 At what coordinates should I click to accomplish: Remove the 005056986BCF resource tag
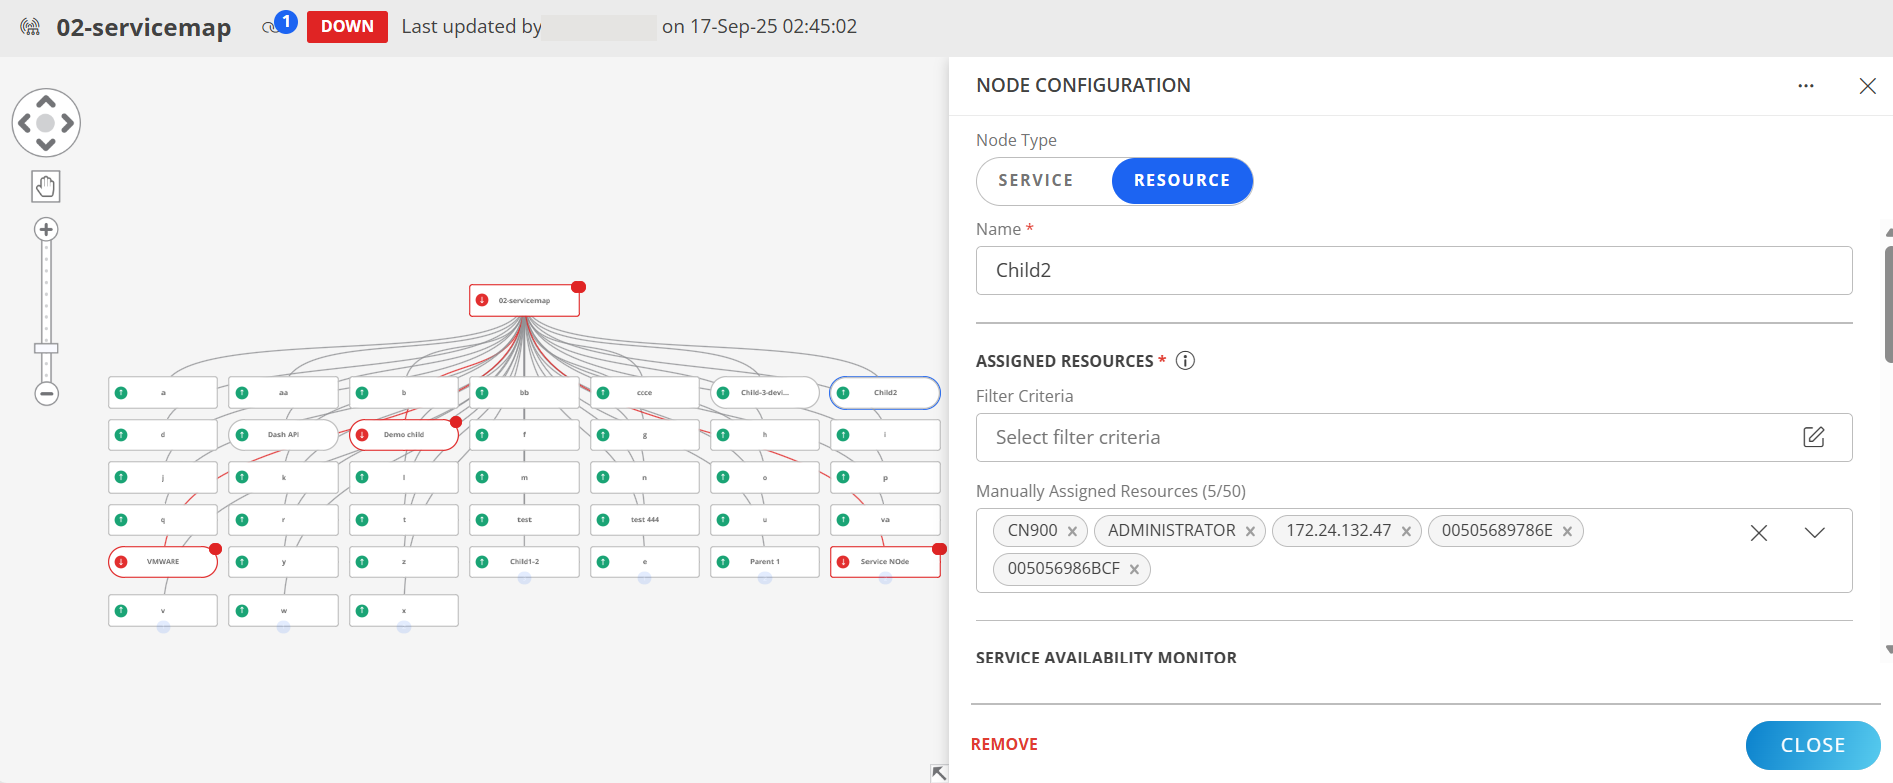pos(1134,570)
